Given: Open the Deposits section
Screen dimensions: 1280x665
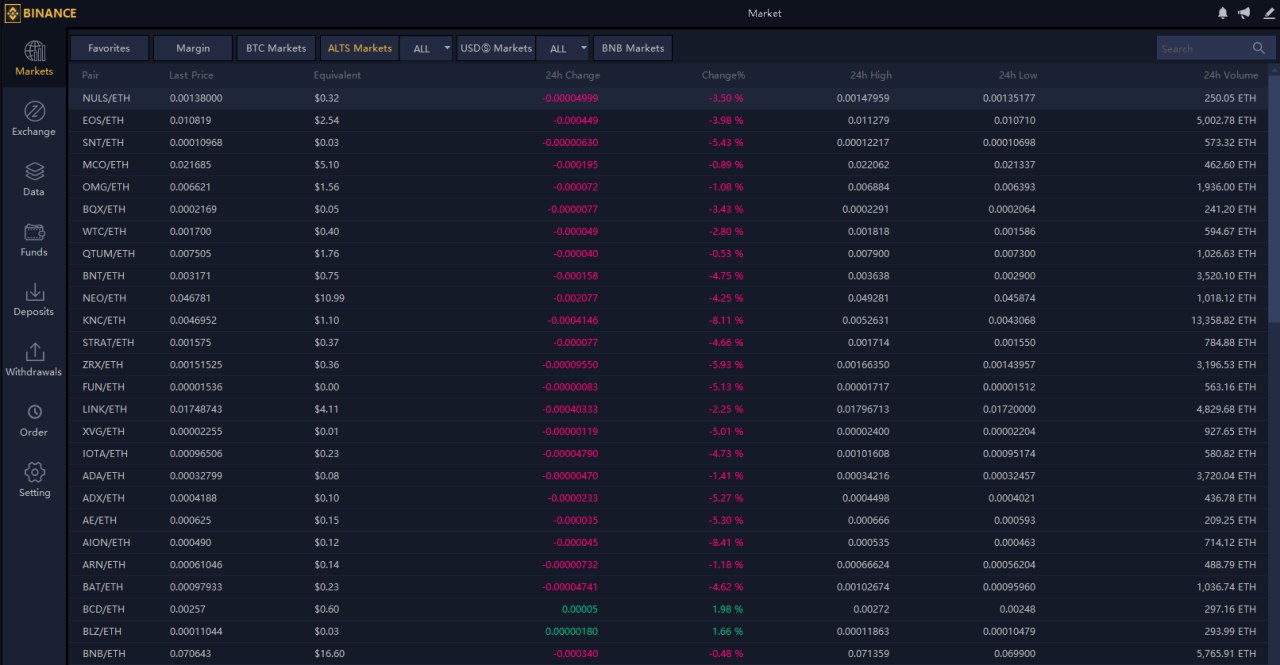Looking at the screenshot, I should click(34, 299).
